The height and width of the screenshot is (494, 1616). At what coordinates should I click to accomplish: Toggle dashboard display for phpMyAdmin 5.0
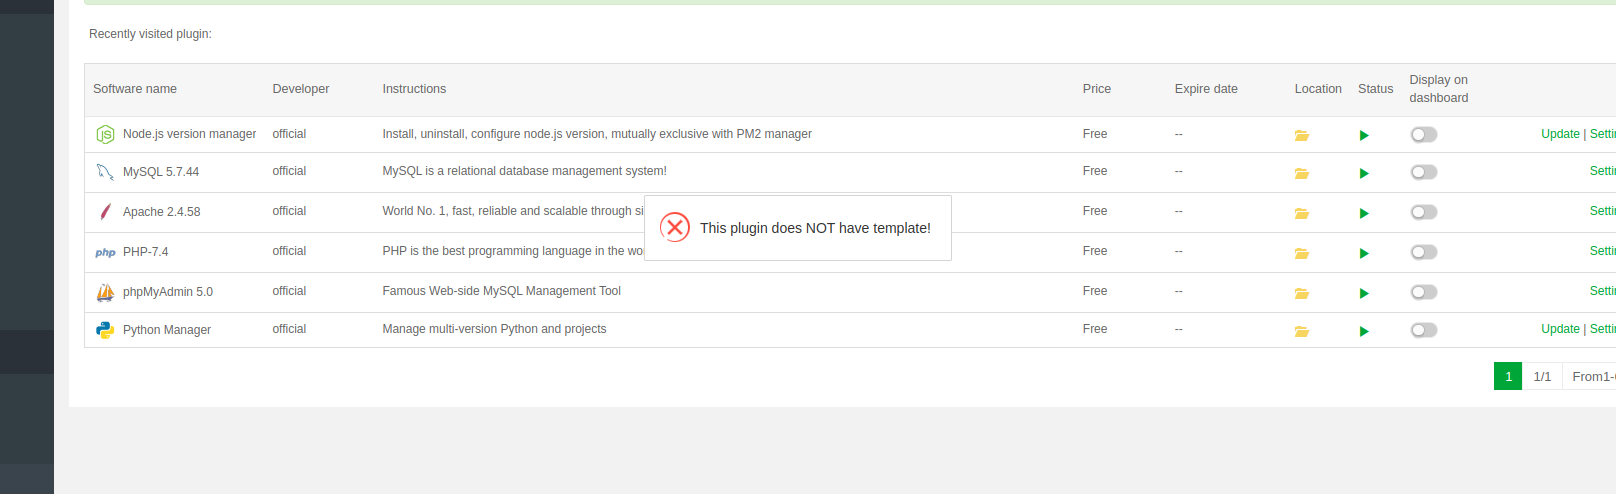pyautogui.click(x=1424, y=292)
